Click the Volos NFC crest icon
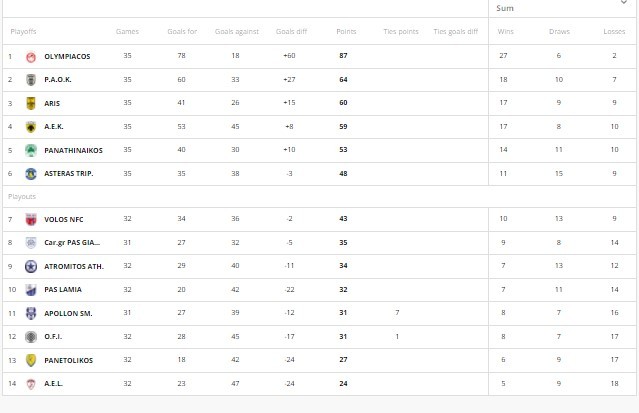This screenshot has width=639, height=413. point(31,219)
